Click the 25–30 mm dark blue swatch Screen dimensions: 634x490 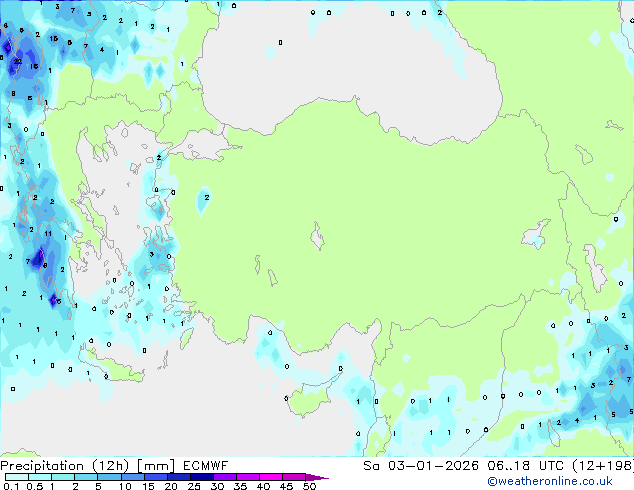coord(202,477)
